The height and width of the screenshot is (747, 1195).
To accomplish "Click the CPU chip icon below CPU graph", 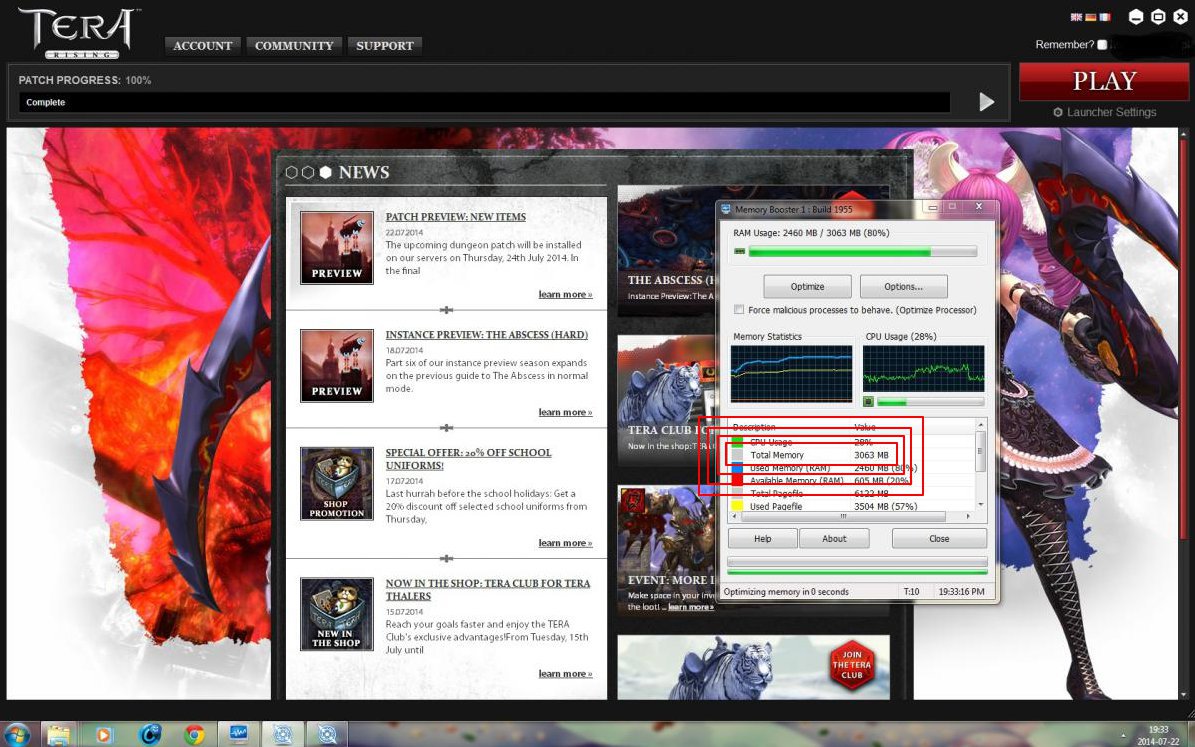I will click(868, 401).
